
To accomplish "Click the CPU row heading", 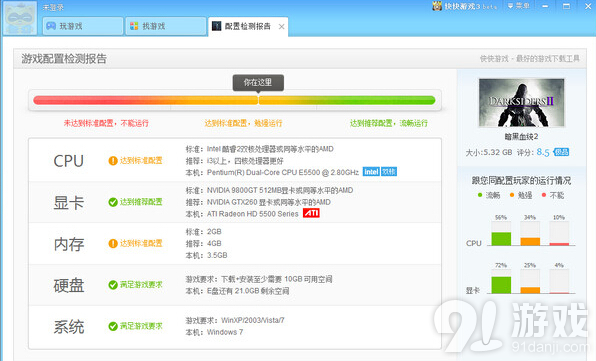I will click(x=68, y=161).
